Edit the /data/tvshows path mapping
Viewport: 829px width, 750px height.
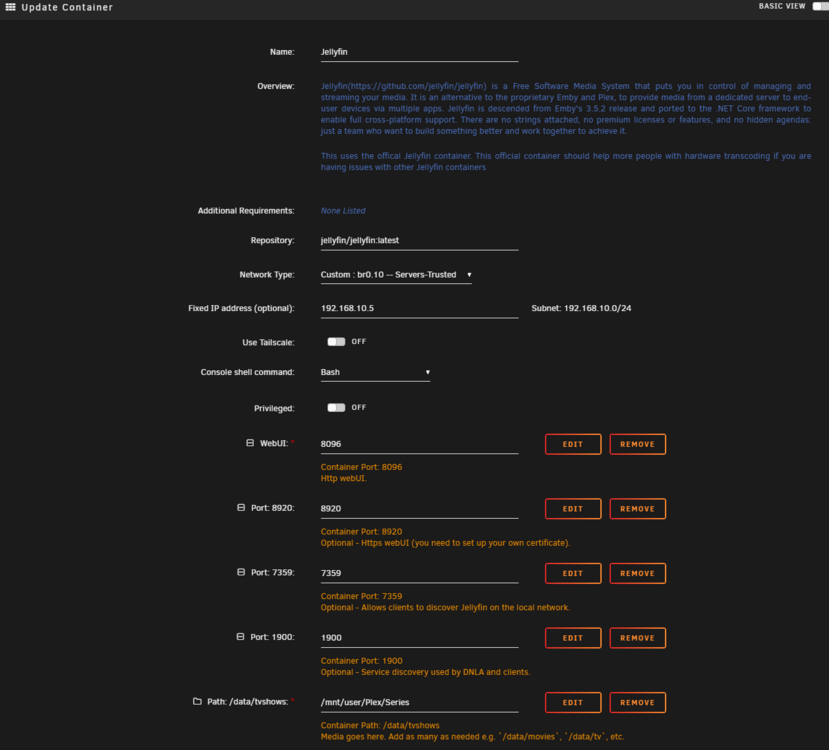[573, 702]
